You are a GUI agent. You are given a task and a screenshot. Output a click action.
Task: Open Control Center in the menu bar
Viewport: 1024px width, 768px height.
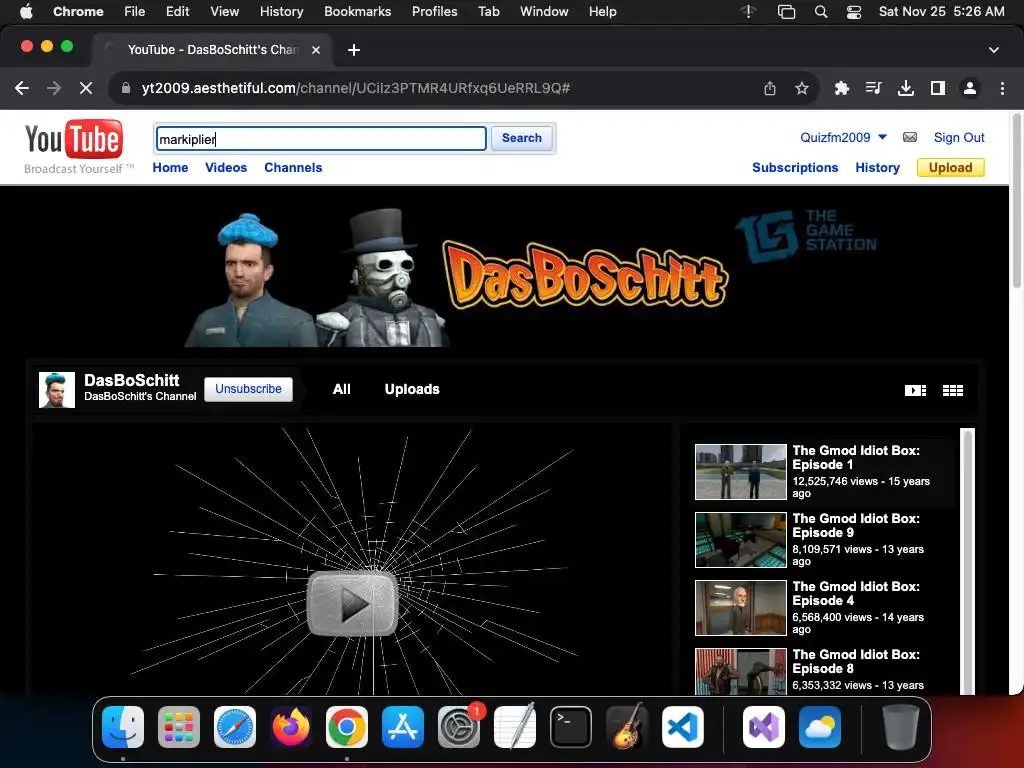[854, 12]
